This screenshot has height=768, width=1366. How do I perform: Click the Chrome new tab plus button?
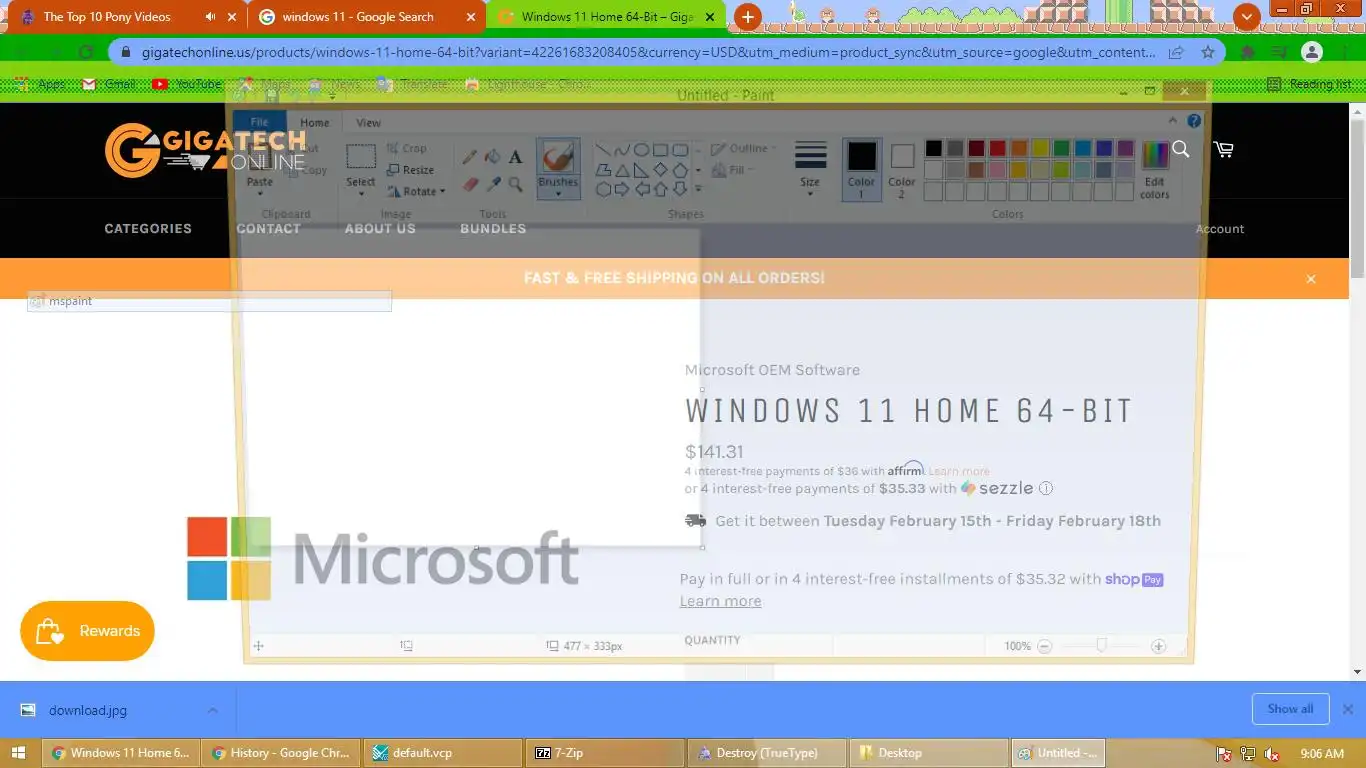click(747, 17)
